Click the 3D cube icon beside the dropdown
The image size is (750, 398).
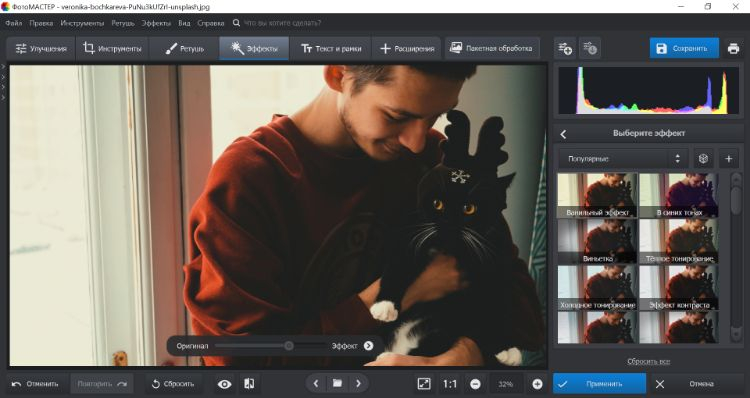[703, 158]
